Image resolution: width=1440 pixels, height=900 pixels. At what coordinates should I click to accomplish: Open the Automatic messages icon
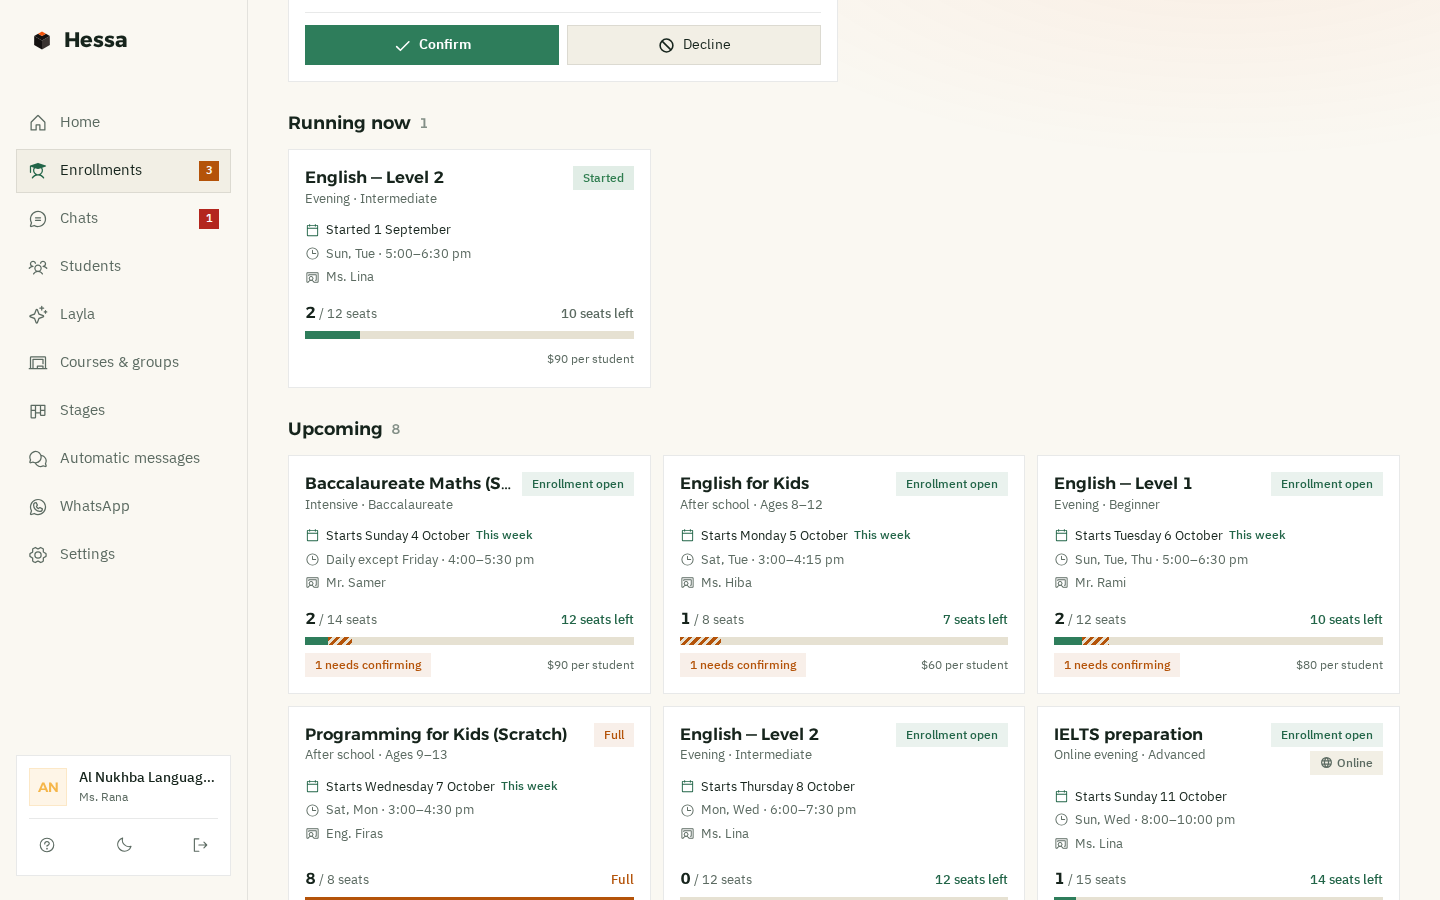pos(38,459)
